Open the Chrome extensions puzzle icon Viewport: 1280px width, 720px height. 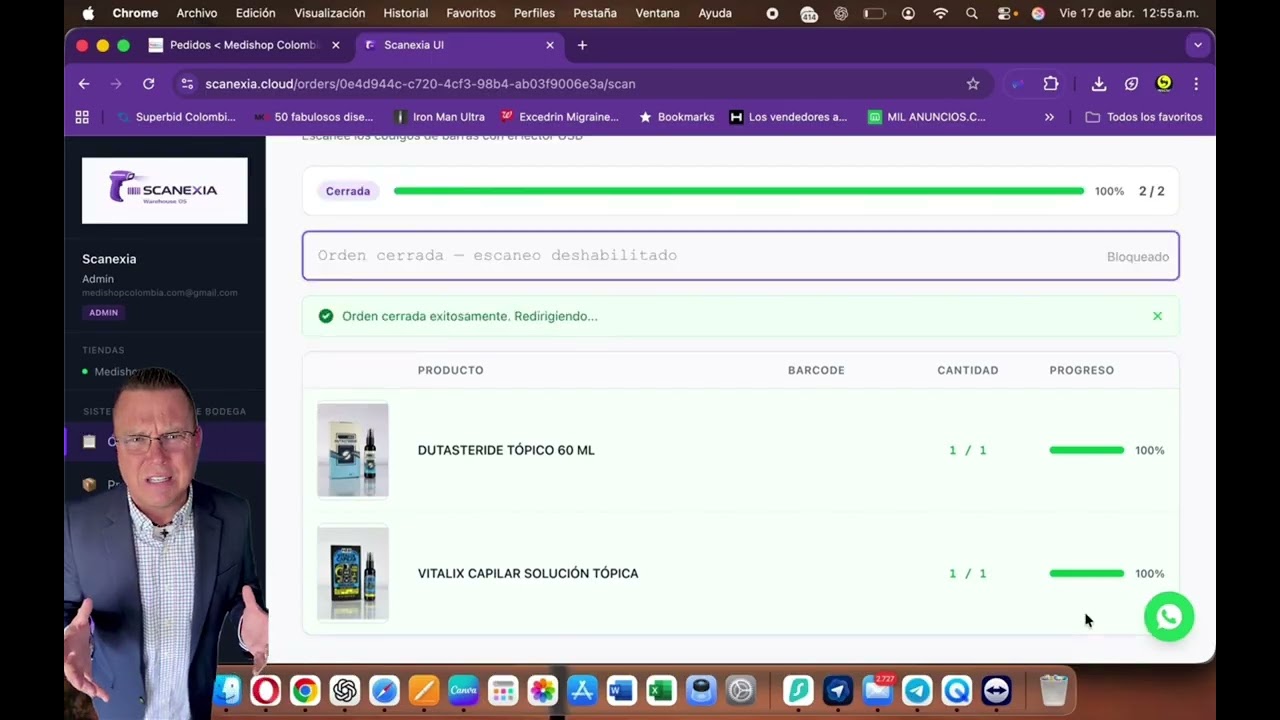[x=1051, y=84]
